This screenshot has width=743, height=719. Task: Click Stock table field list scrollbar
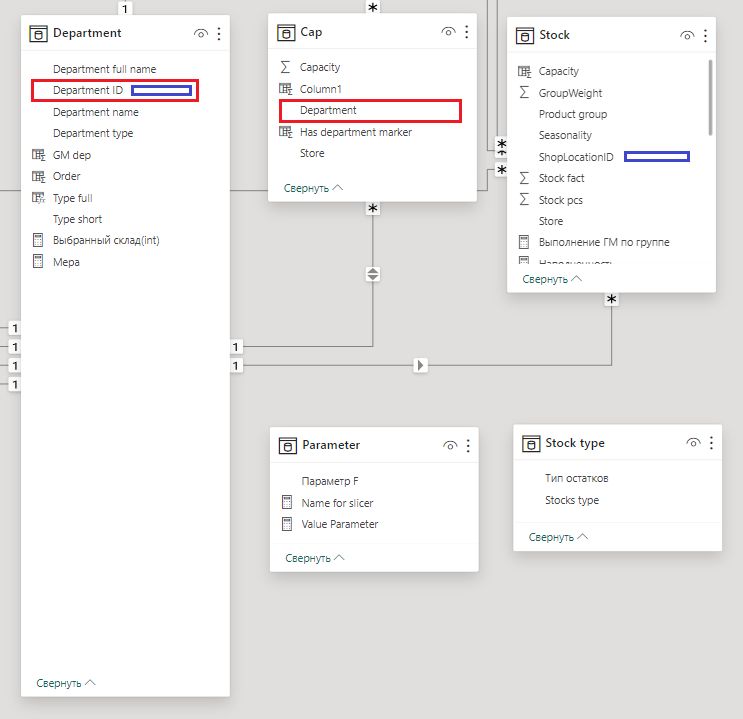coord(710,97)
